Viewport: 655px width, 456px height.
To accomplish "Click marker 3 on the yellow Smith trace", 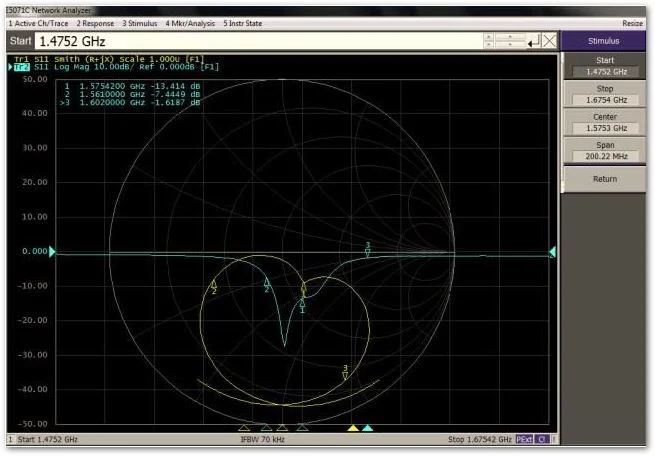I will (x=345, y=373).
